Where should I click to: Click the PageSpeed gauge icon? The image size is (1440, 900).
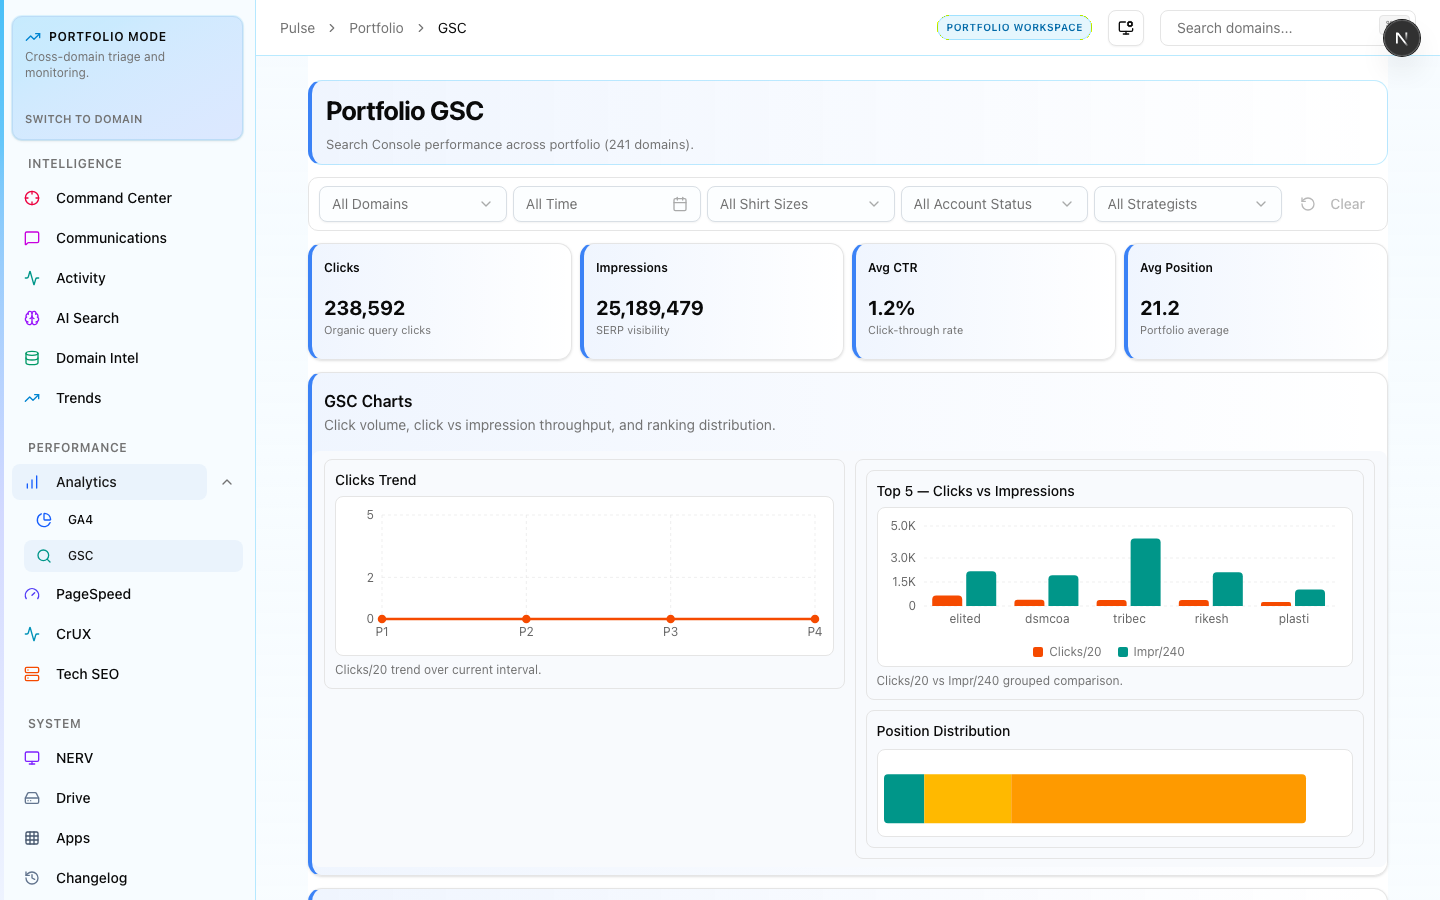32,594
